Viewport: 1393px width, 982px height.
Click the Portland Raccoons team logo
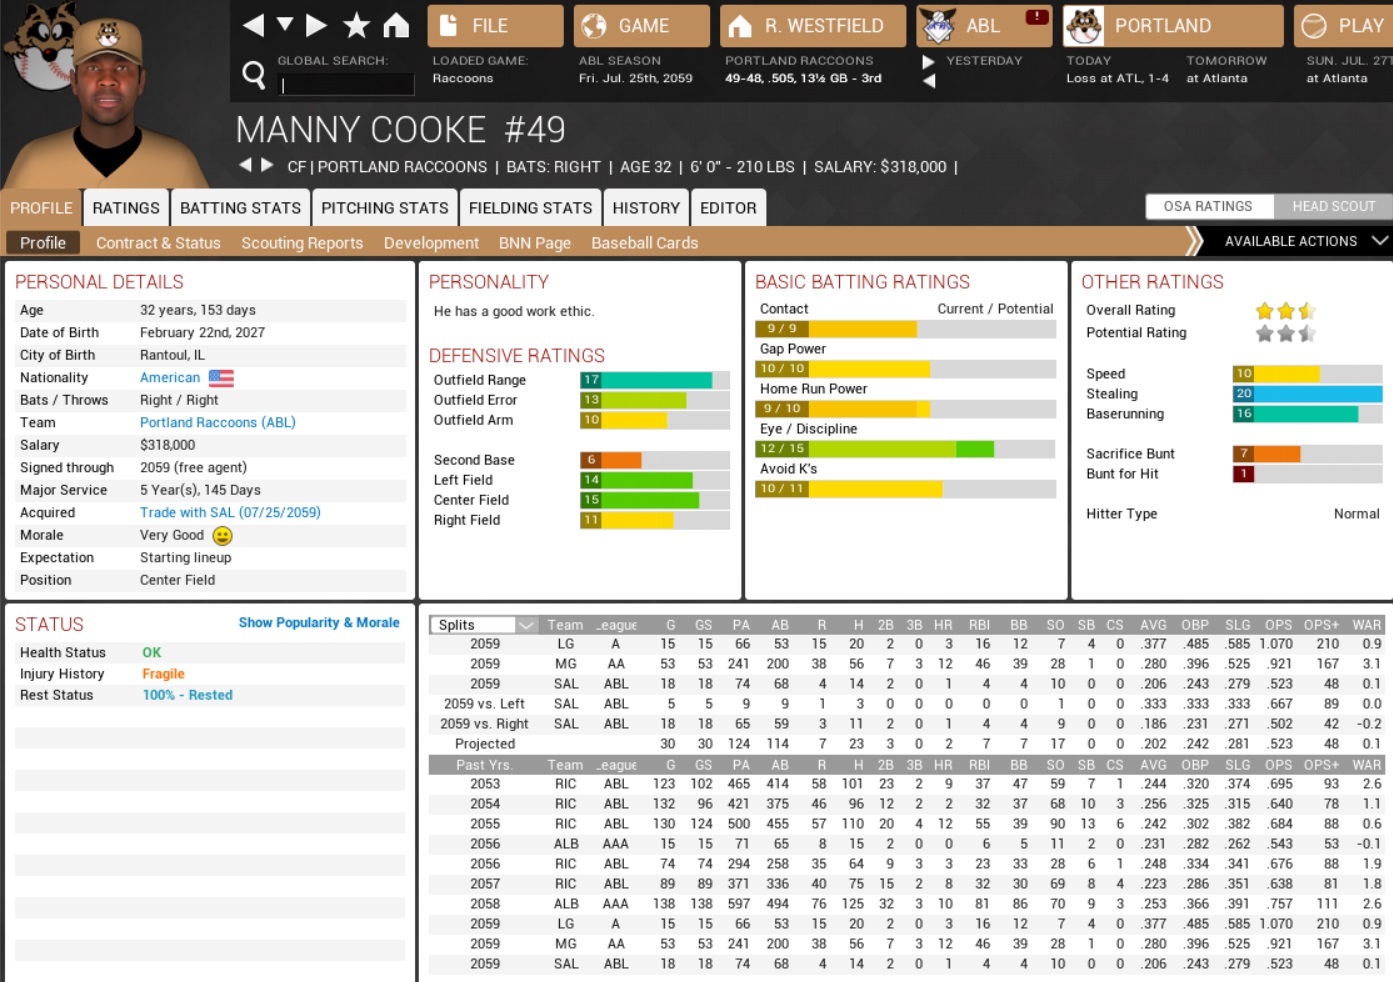point(1084,26)
